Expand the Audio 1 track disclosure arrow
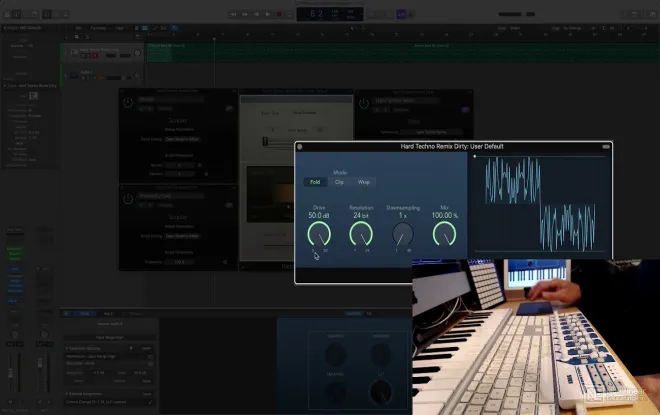Viewport: 660px width, 415px height. pos(65,76)
